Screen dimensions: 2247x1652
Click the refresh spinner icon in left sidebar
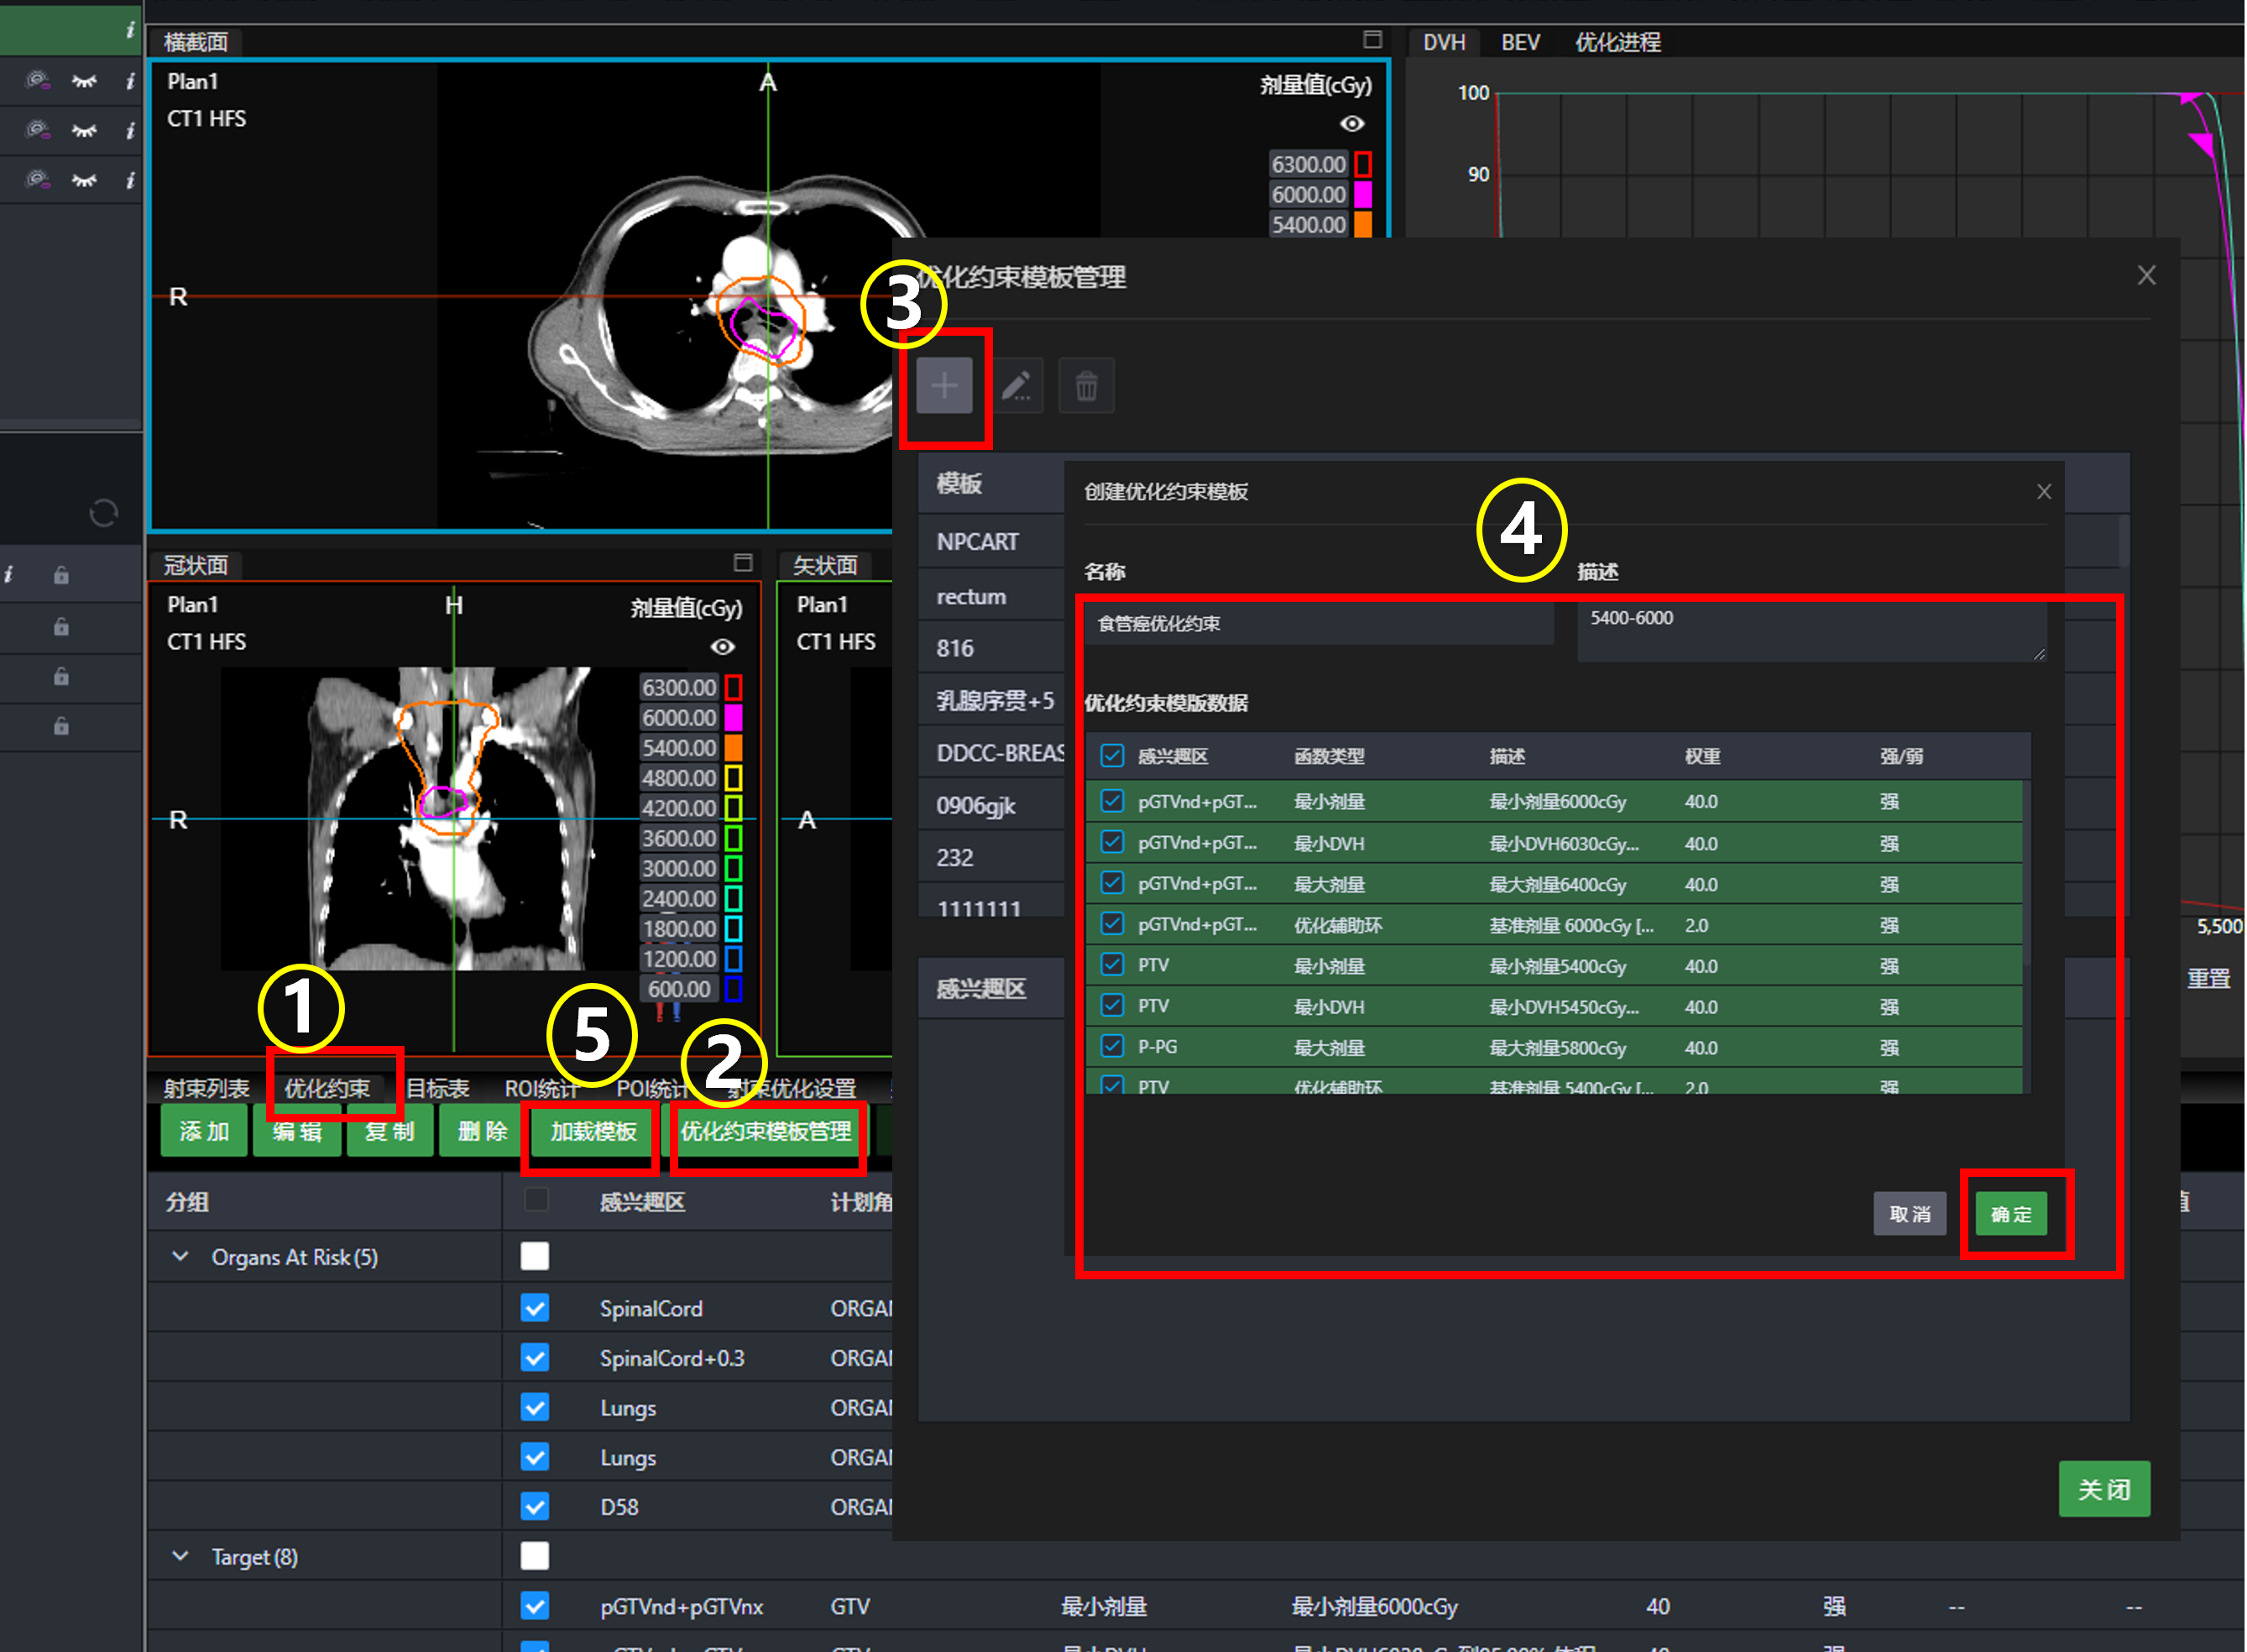pos(103,513)
